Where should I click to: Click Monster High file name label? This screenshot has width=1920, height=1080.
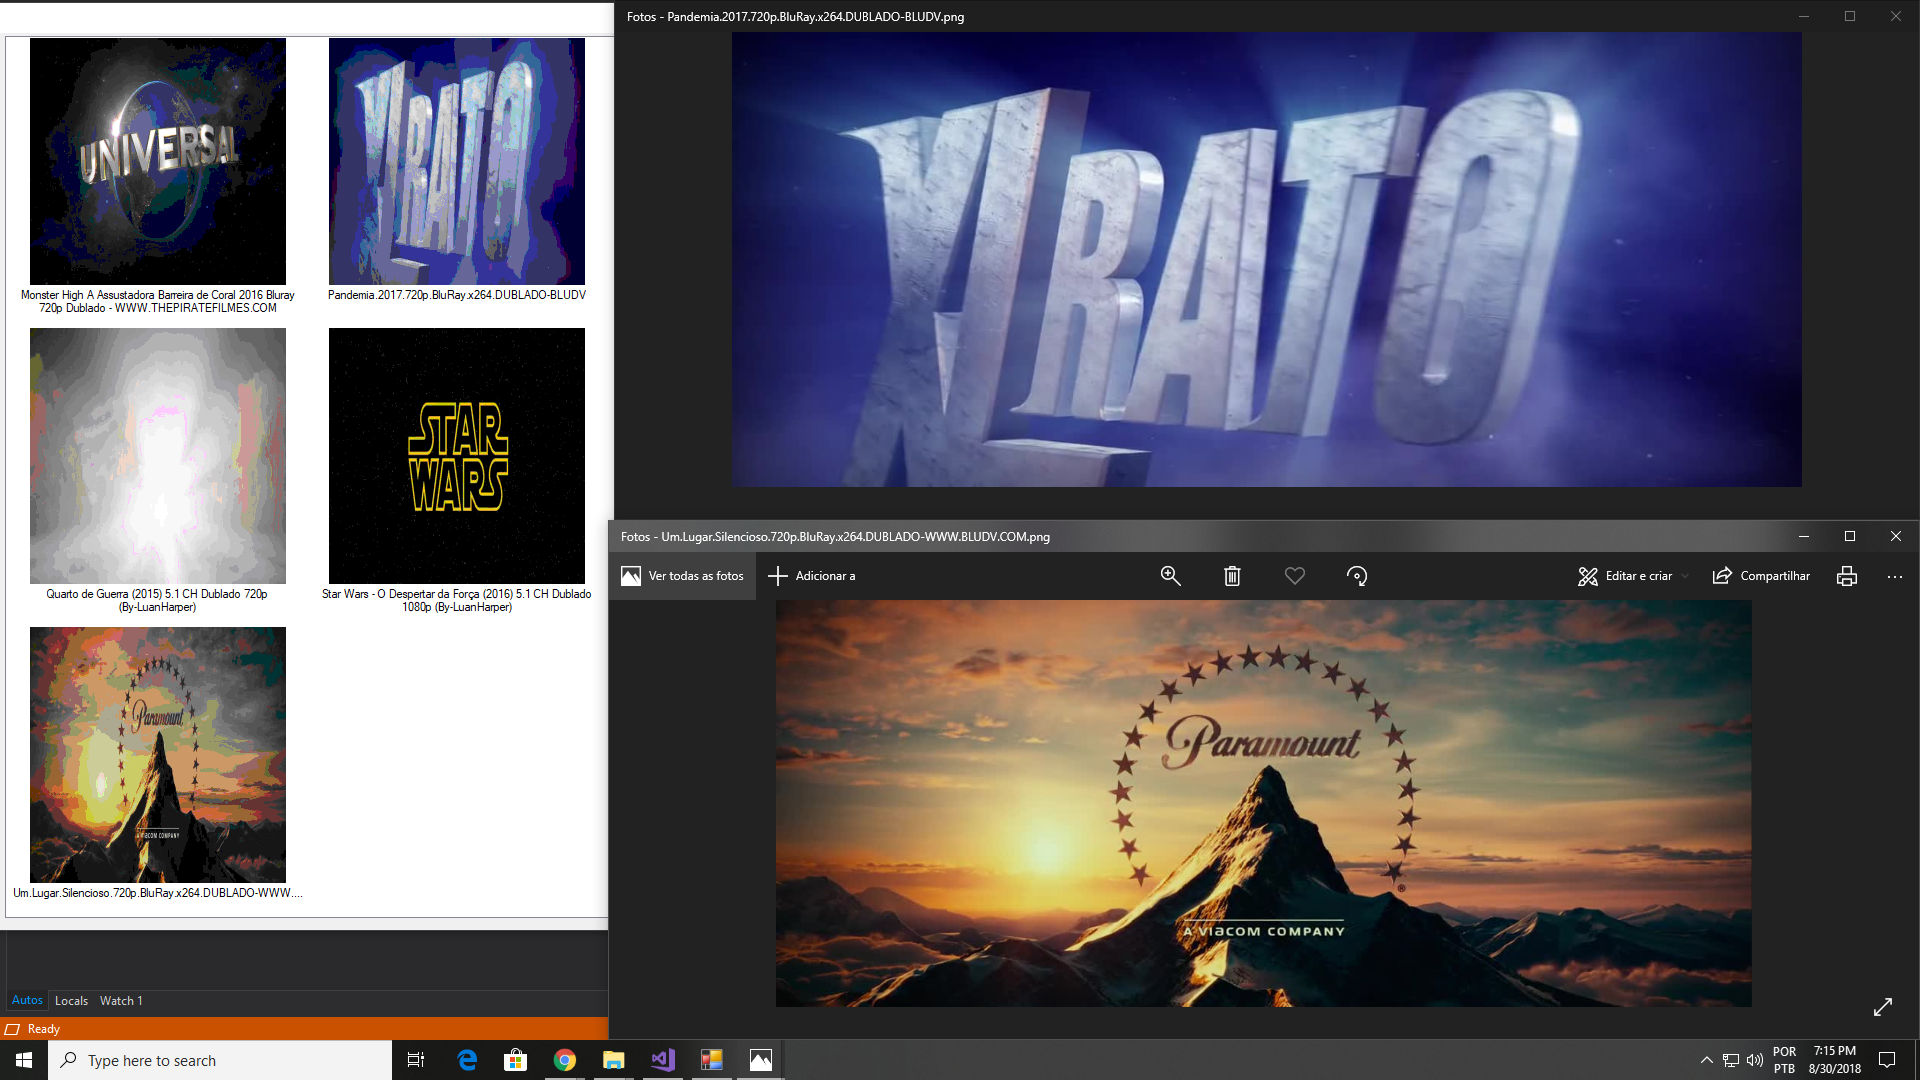coord(158,301)
